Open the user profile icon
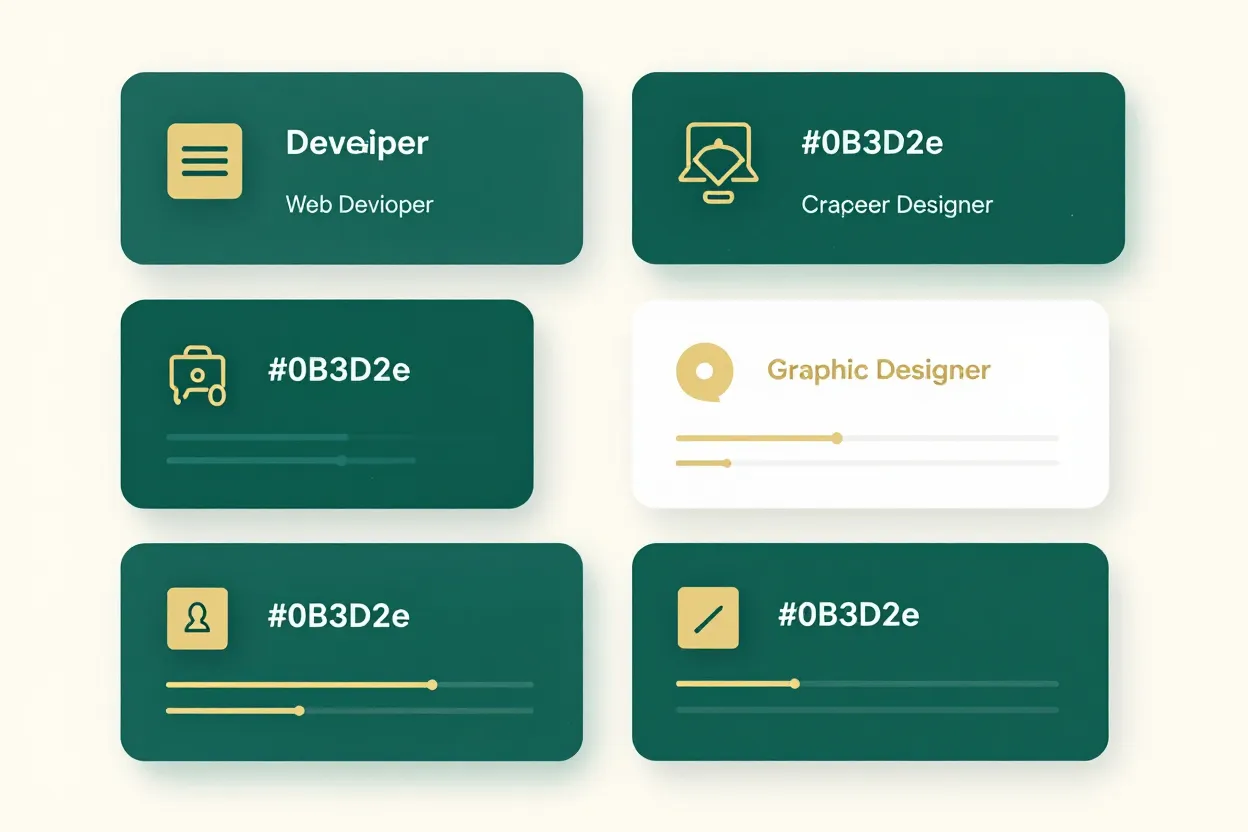This screenshot has height=832, width=1248. pyautogui.click(x=197, y=618)
